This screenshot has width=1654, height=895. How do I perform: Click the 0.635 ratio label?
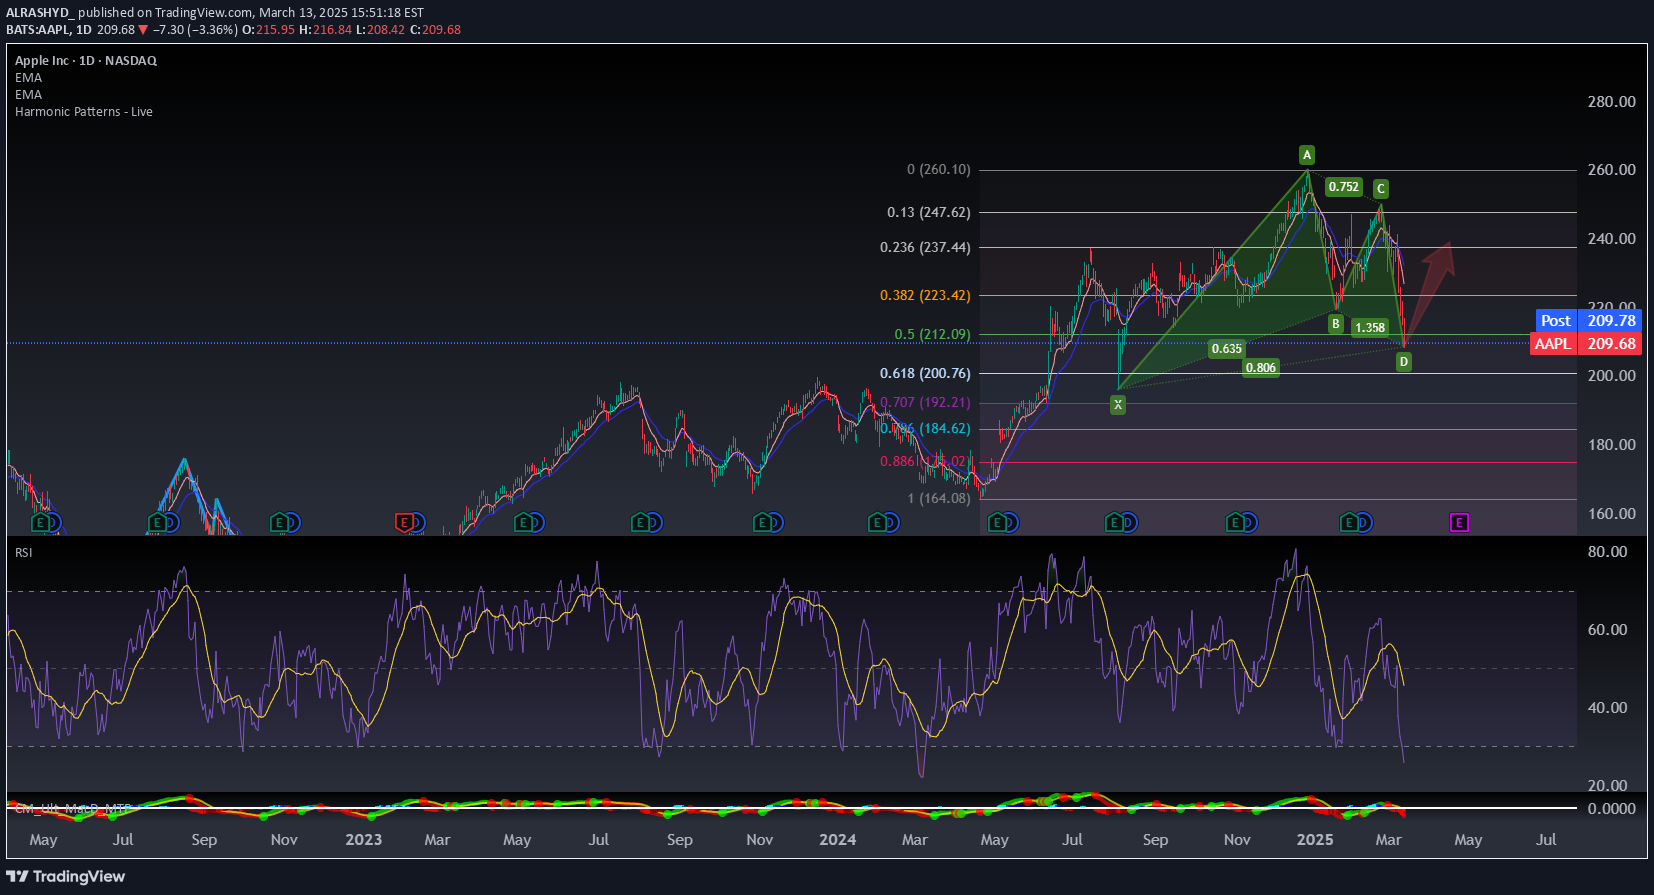pos(1227,349)
